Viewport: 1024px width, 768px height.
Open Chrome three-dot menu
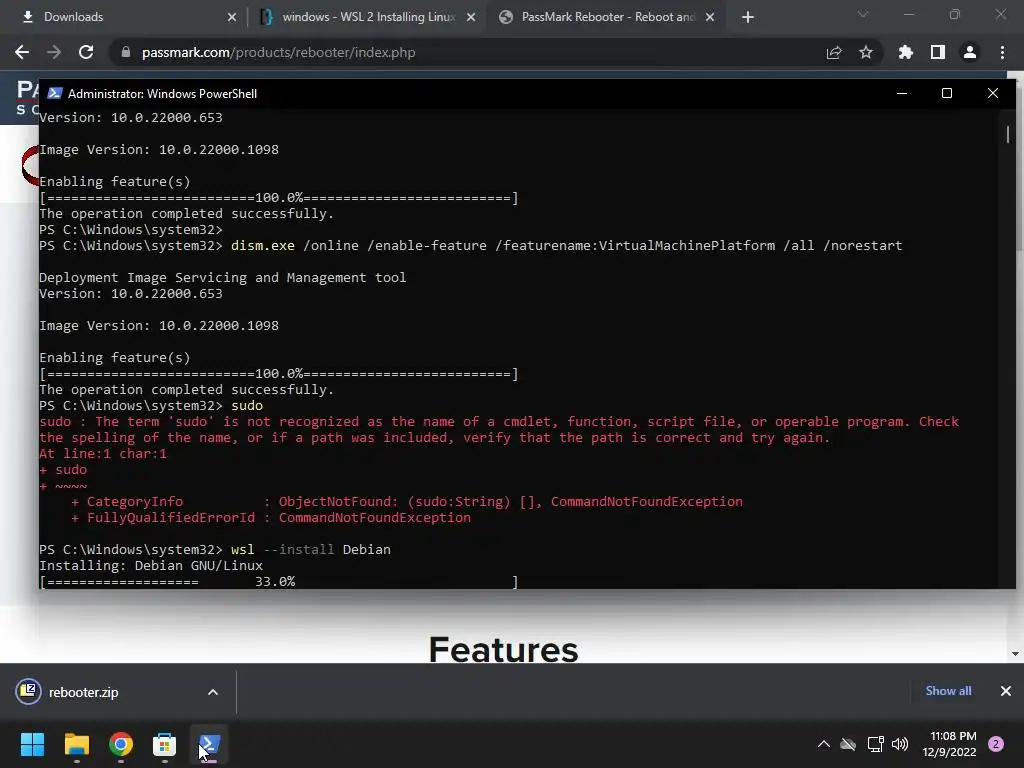pos(1002,52)
